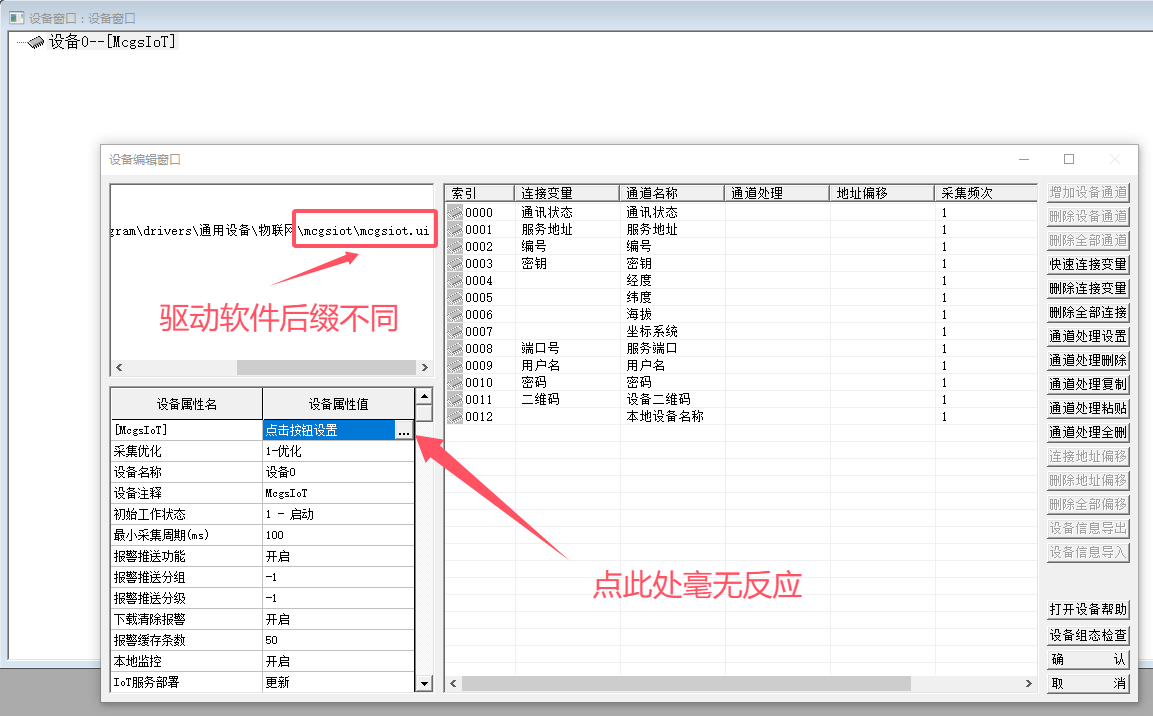Image resolution: width=1153 pixels, height=716 pixels.
Task: Select the 报警推送功能 value cell
Action: point(337,557)
